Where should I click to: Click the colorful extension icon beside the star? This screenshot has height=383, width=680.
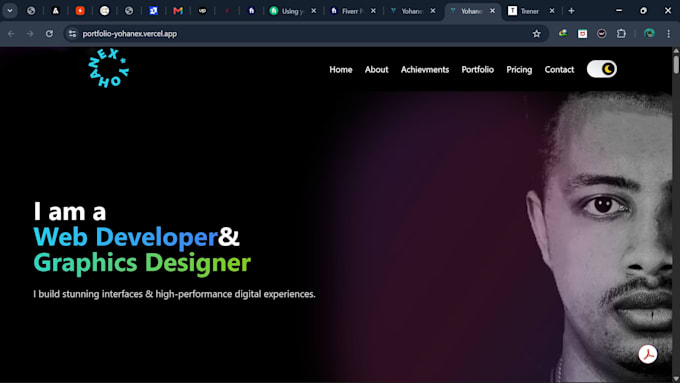pyautogui.click(x=563, y=33)
